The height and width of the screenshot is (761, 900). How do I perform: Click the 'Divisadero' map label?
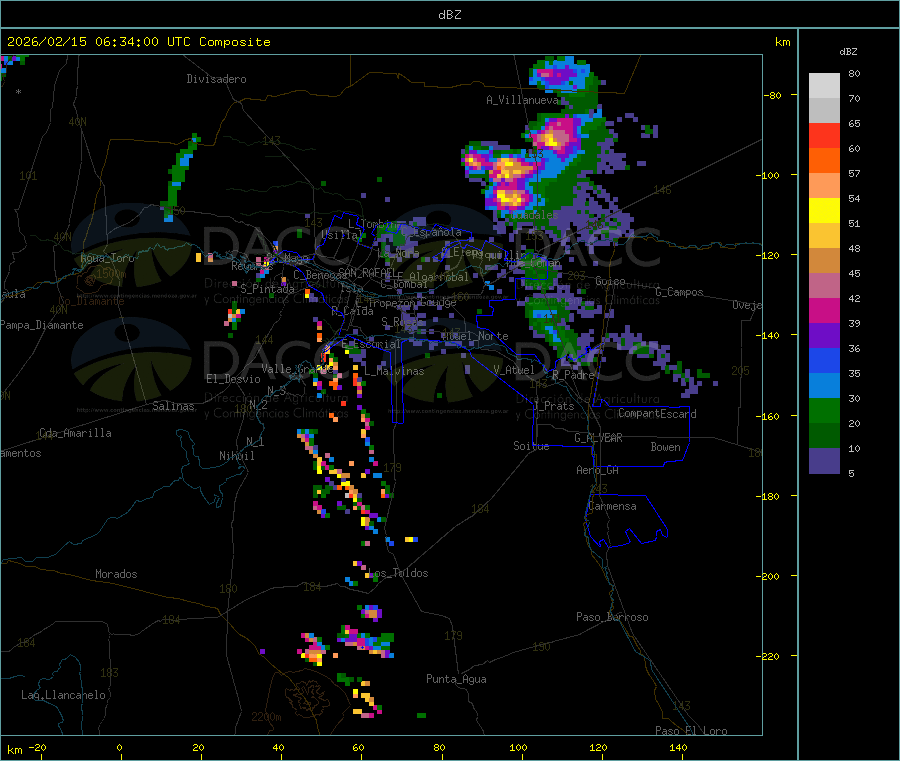pyautogui.click(x=216, y=79)
